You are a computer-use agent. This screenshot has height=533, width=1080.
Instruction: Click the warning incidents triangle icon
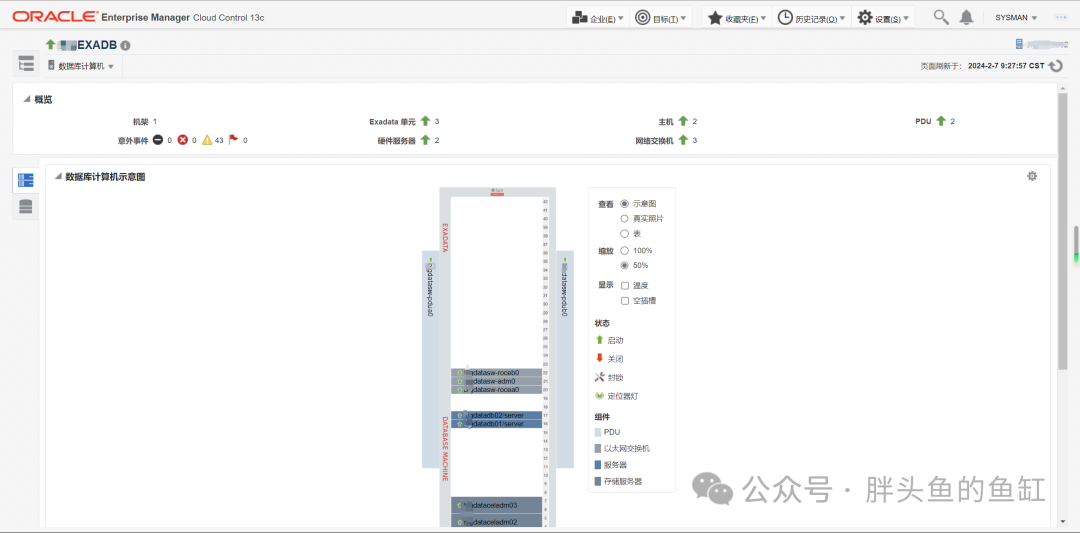pos(207,140)
